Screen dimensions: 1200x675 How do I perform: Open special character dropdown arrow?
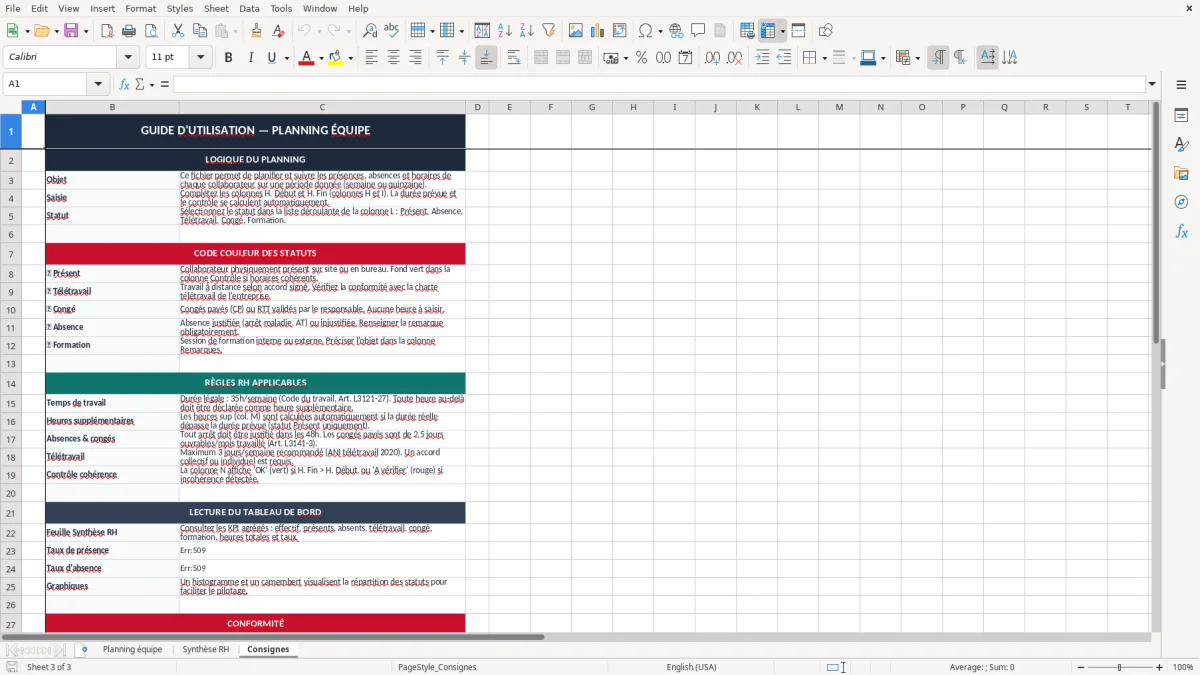click(x=658, y=31)
